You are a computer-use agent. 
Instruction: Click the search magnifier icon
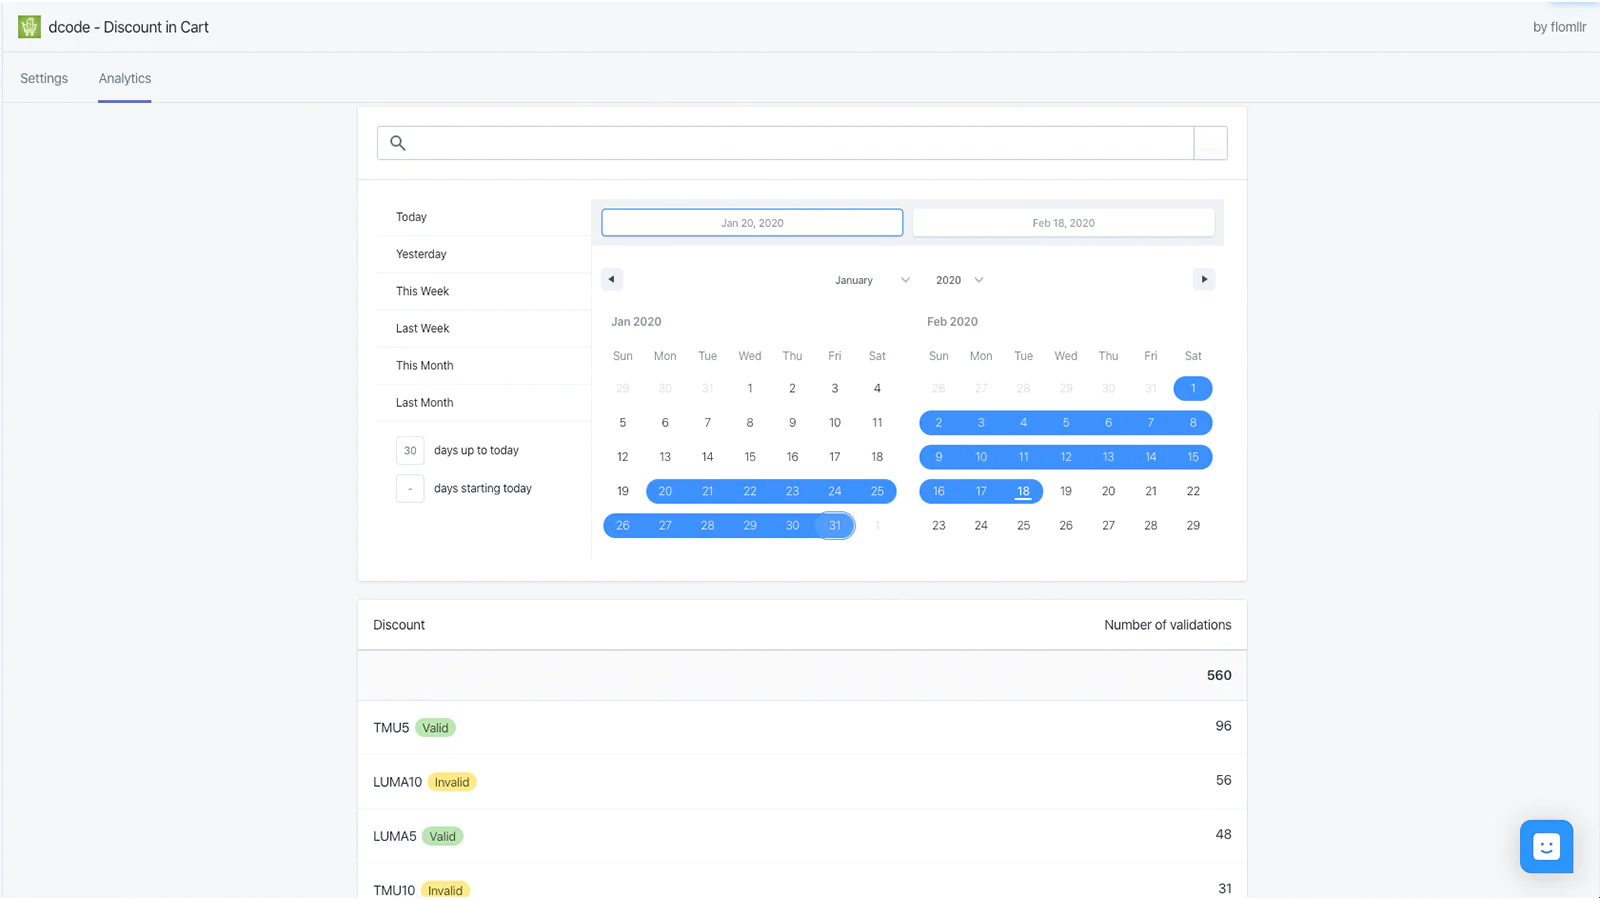398,143
